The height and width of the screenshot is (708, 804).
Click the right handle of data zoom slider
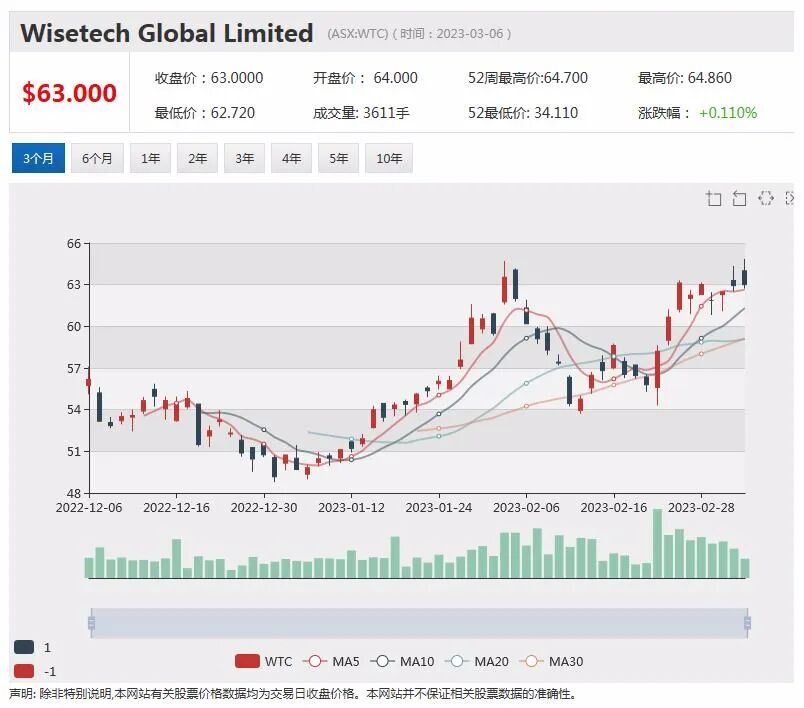click(748, 623)
